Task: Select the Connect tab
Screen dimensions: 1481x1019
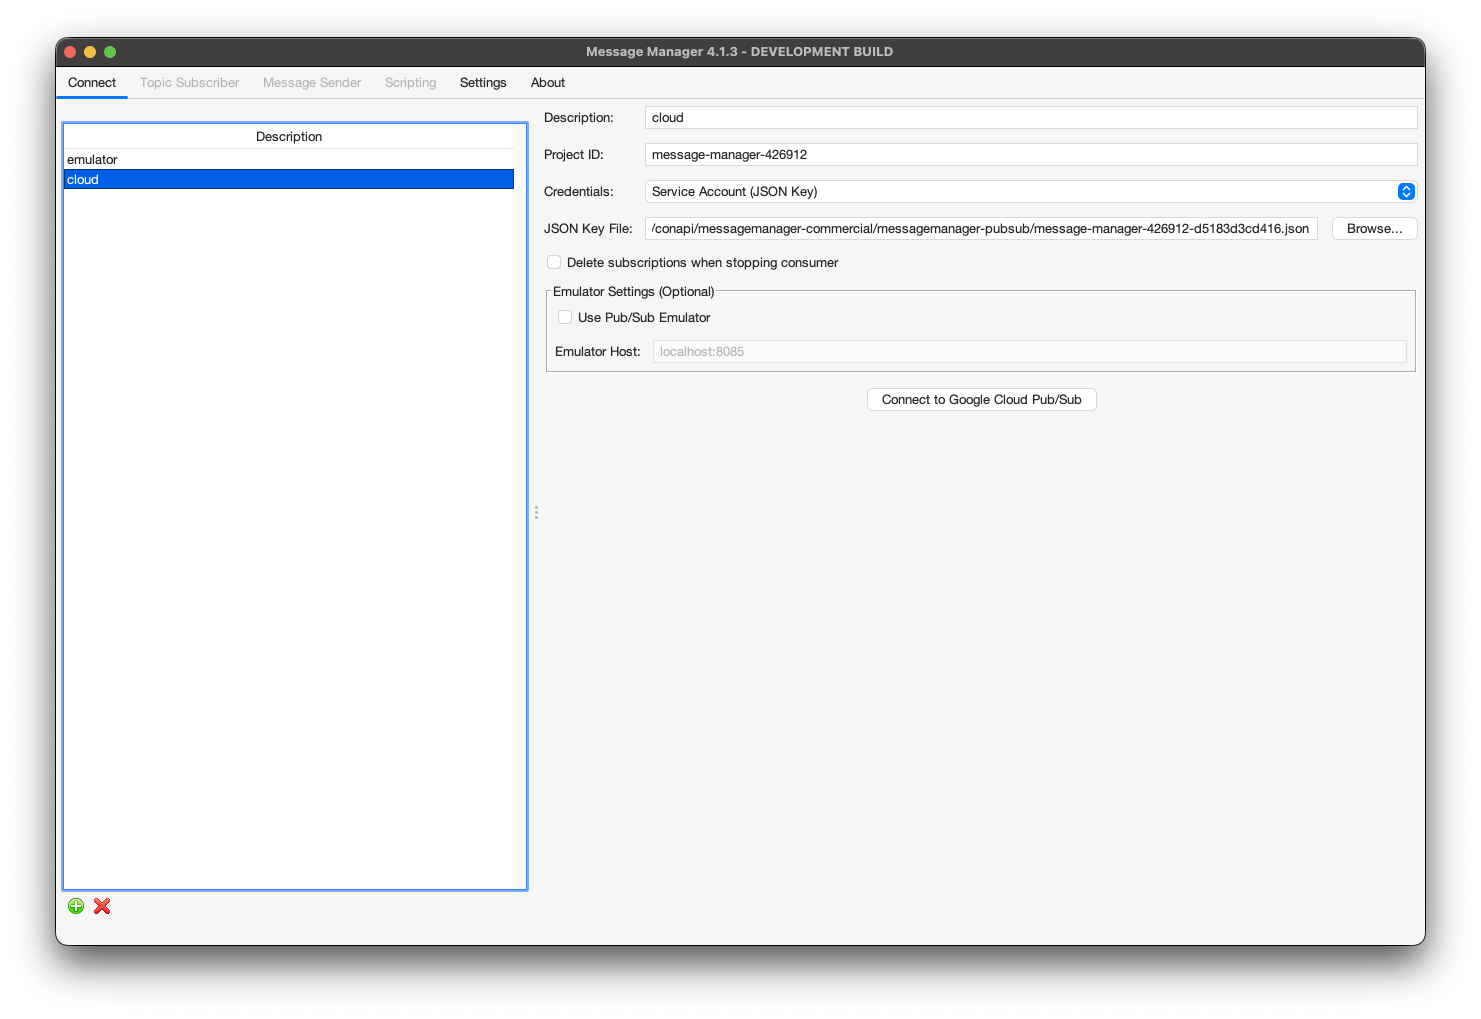Action: point(91,82)
